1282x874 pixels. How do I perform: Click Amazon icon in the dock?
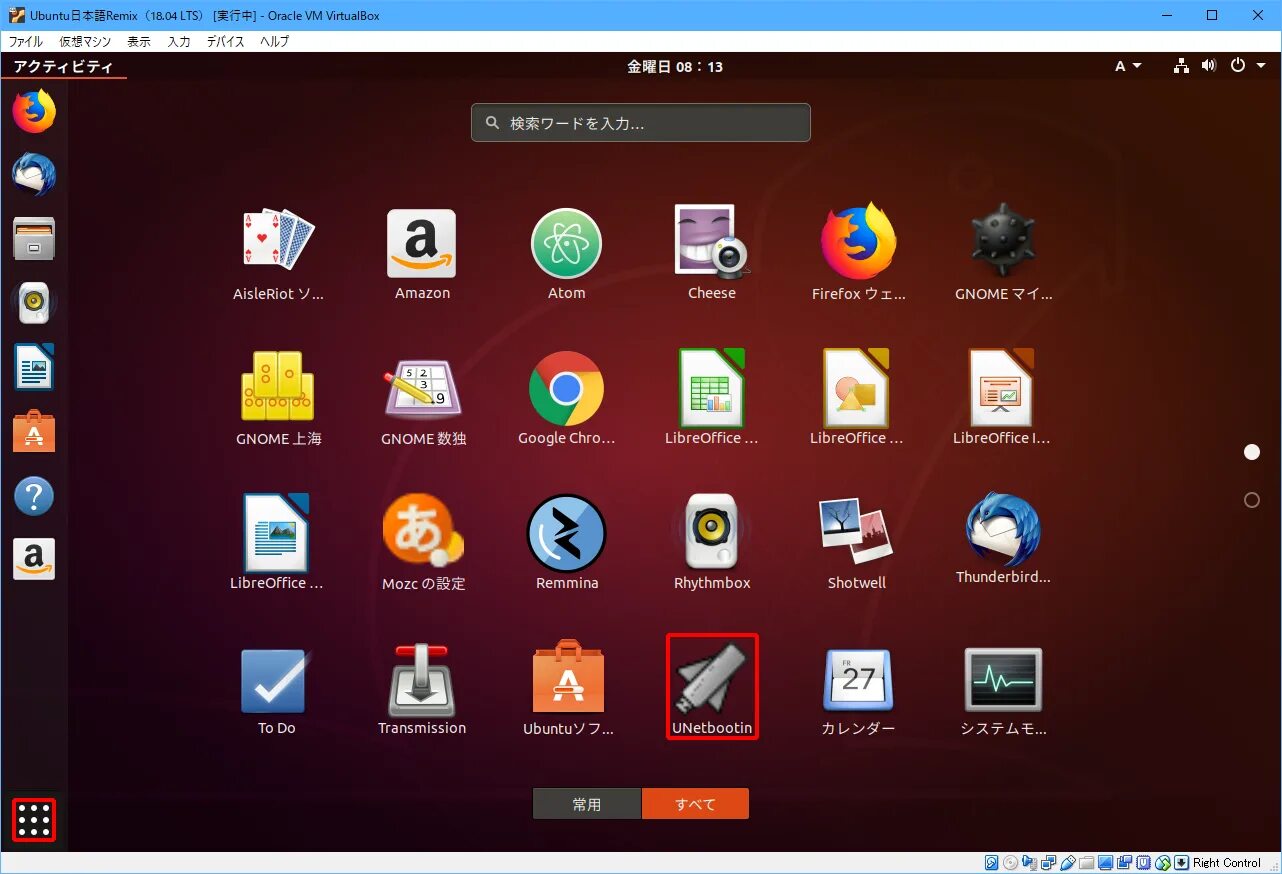click(34, 559)
